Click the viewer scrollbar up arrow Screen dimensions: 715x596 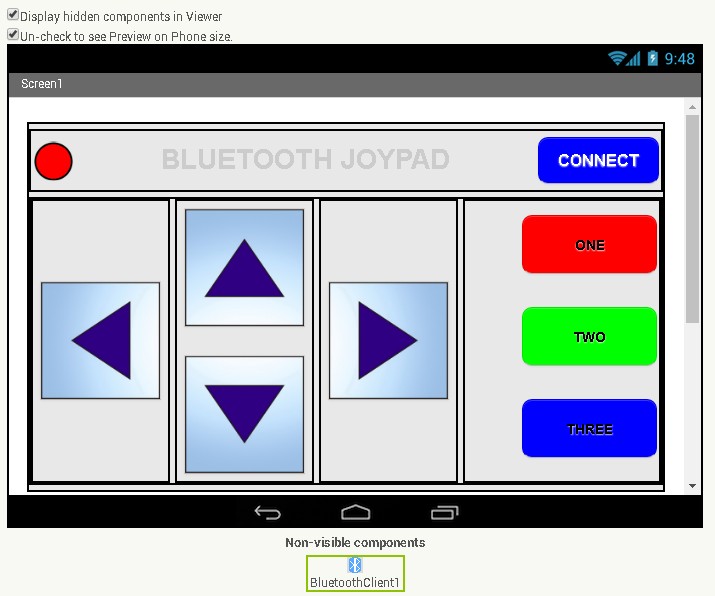(x=692, y=107)
